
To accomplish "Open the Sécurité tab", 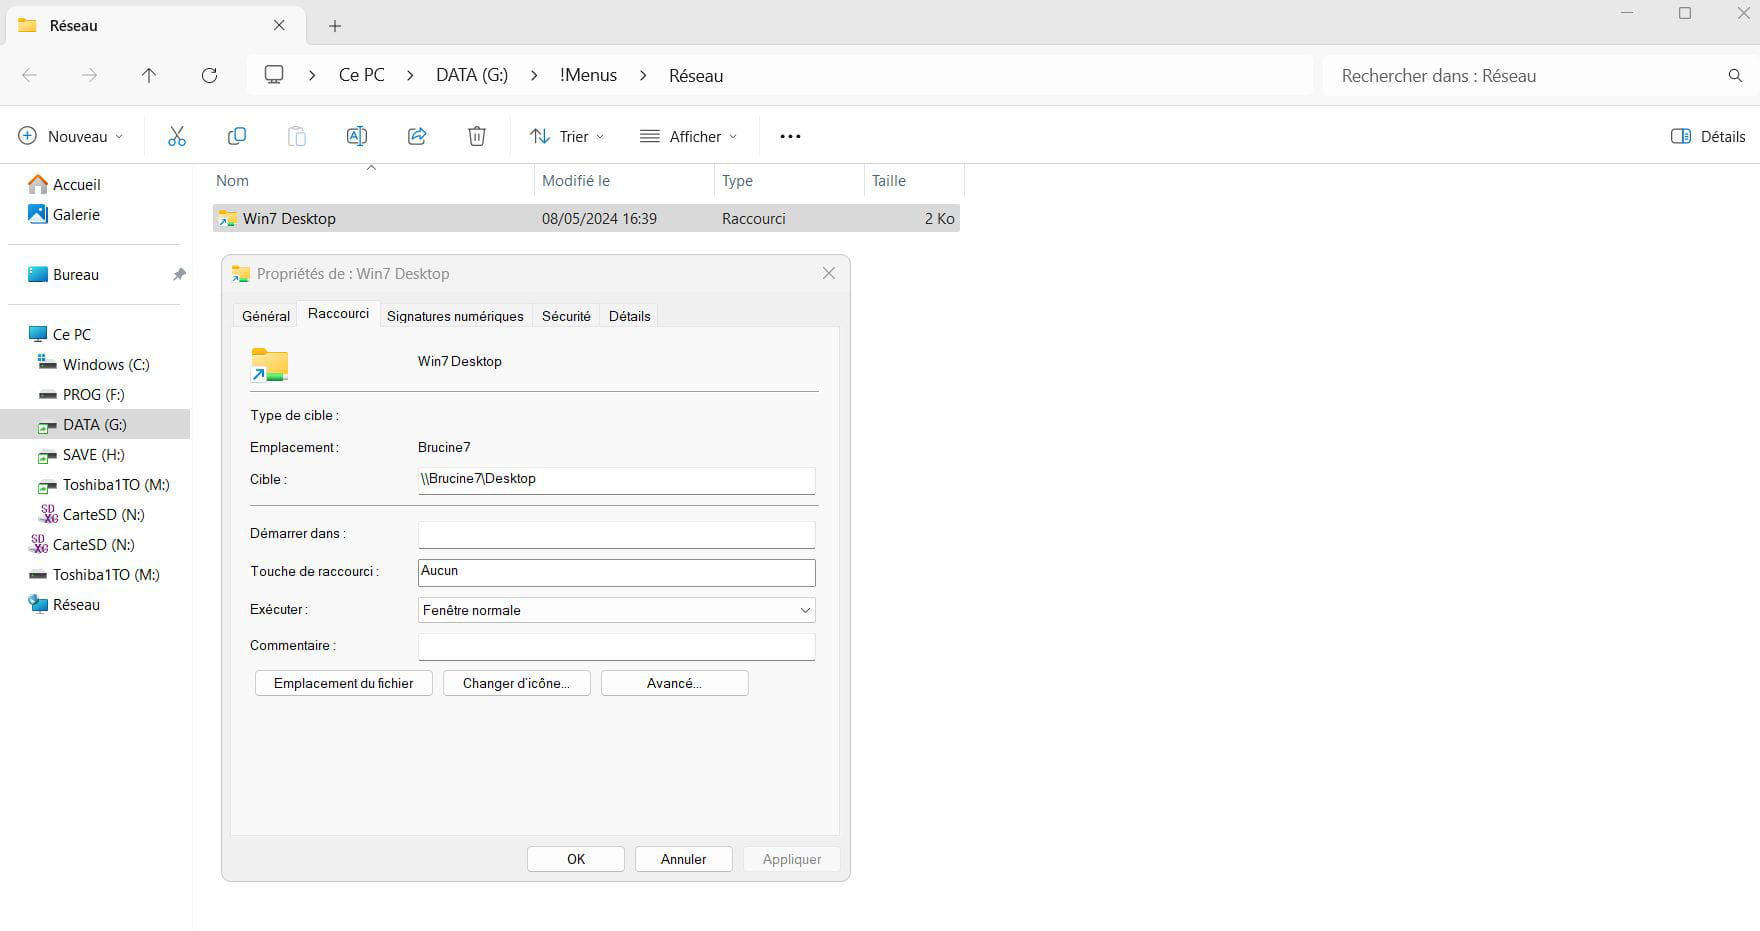I will coord(566,316).
